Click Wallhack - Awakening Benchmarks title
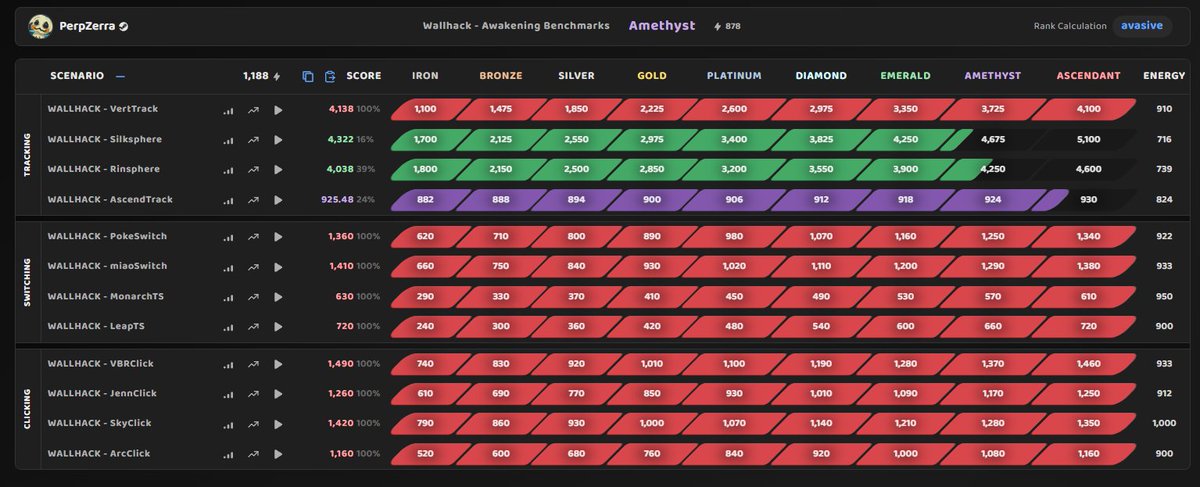Viewport: 1200px width, 487px height. [x=516, y=26]
